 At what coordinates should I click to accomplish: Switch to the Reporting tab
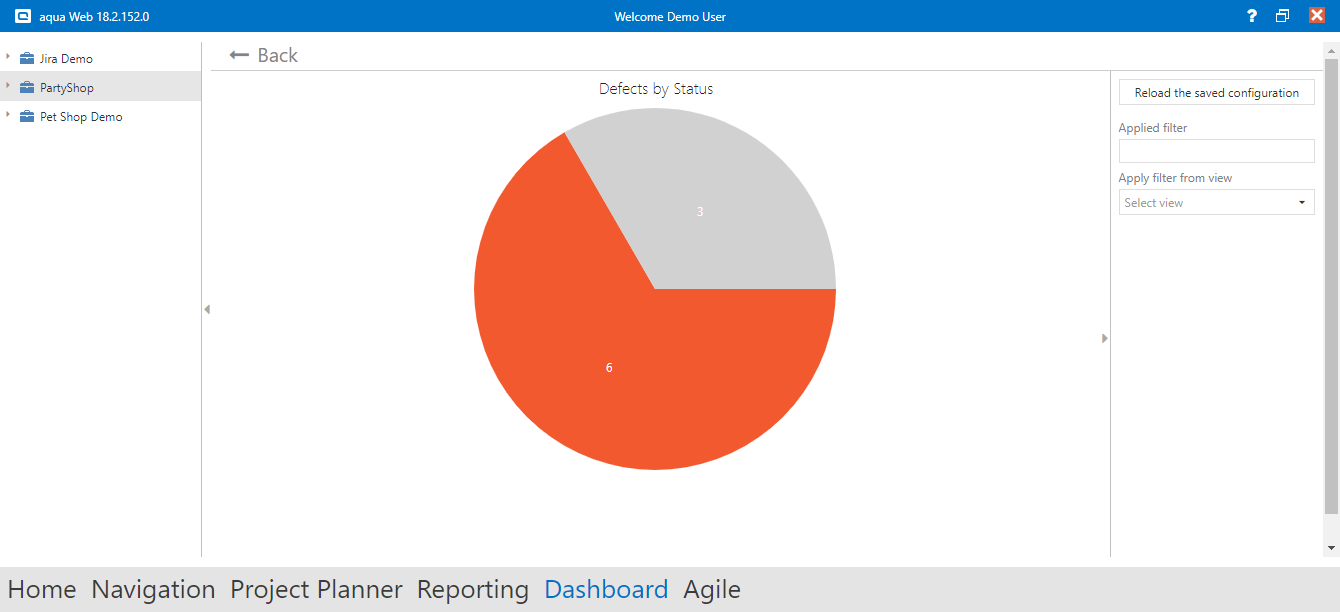[x=472, y=590]
